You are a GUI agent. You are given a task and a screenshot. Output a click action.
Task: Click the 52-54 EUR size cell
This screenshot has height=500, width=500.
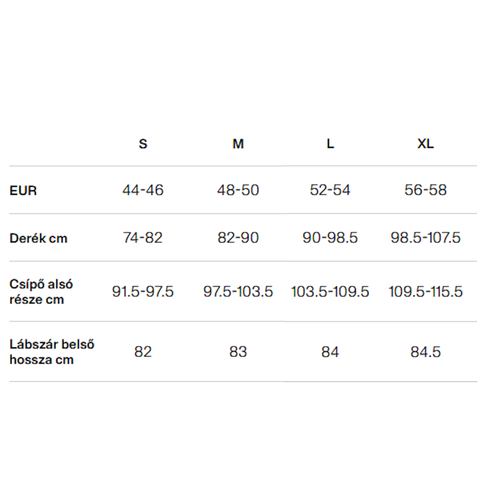pos(330,190)
